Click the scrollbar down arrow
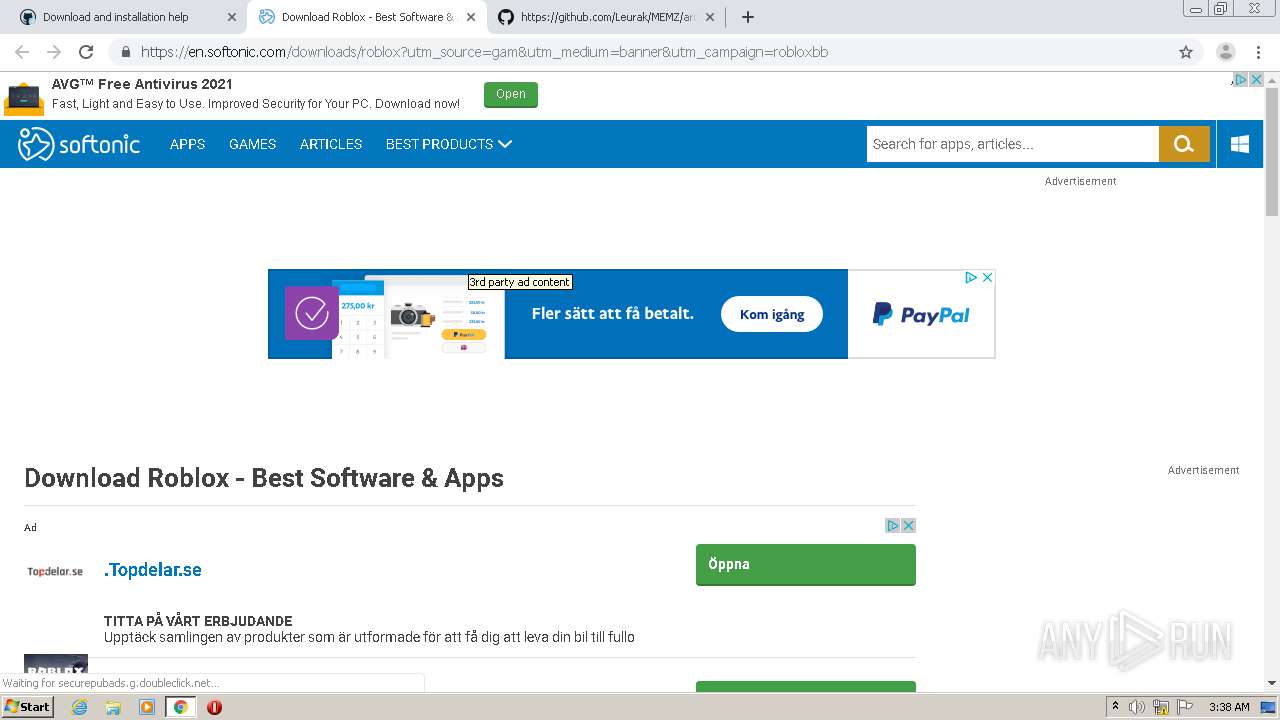The width and height of the screenshot is (1280, 720). point(1272,684)
